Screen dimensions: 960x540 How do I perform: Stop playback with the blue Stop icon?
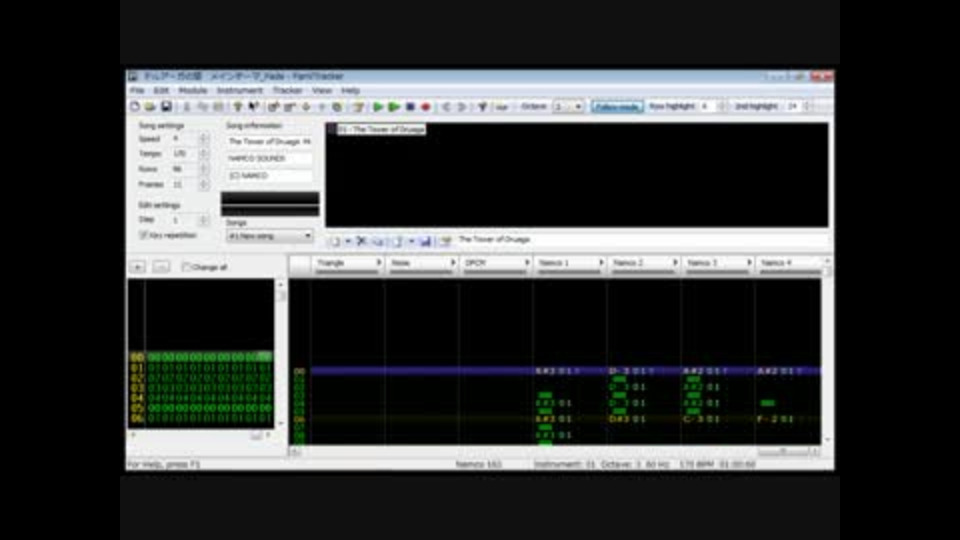410,107
